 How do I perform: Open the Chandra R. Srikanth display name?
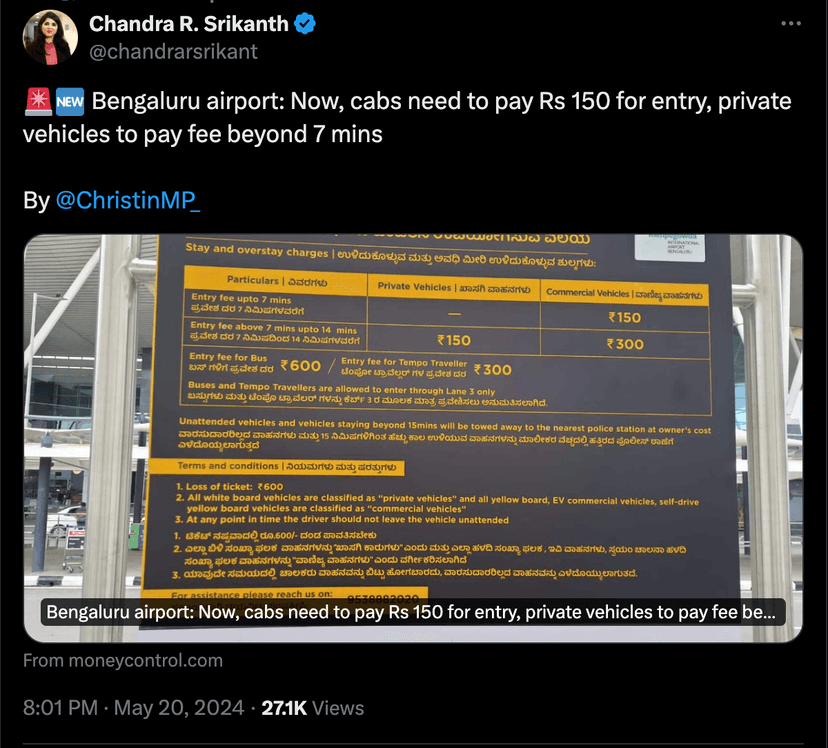188,24
